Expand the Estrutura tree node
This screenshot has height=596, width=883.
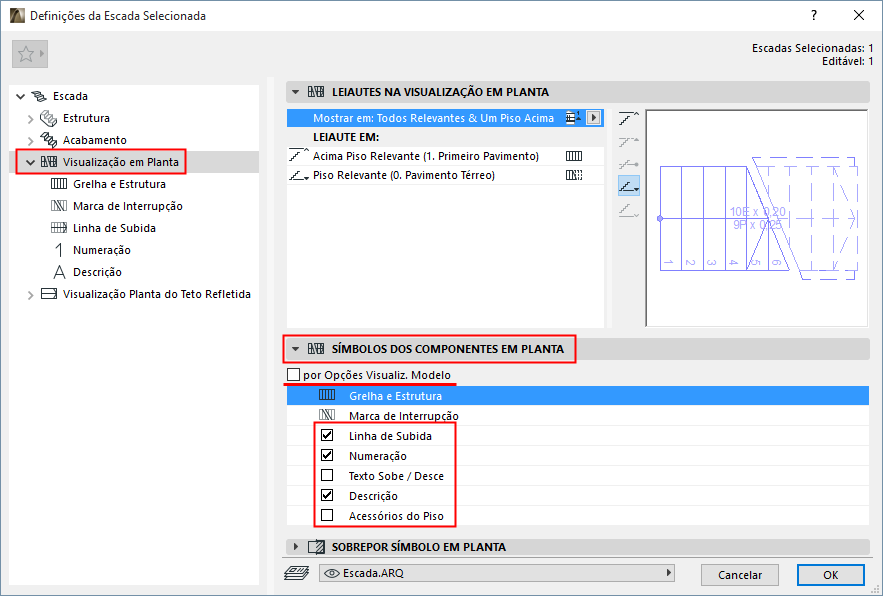tap(31, 119)
